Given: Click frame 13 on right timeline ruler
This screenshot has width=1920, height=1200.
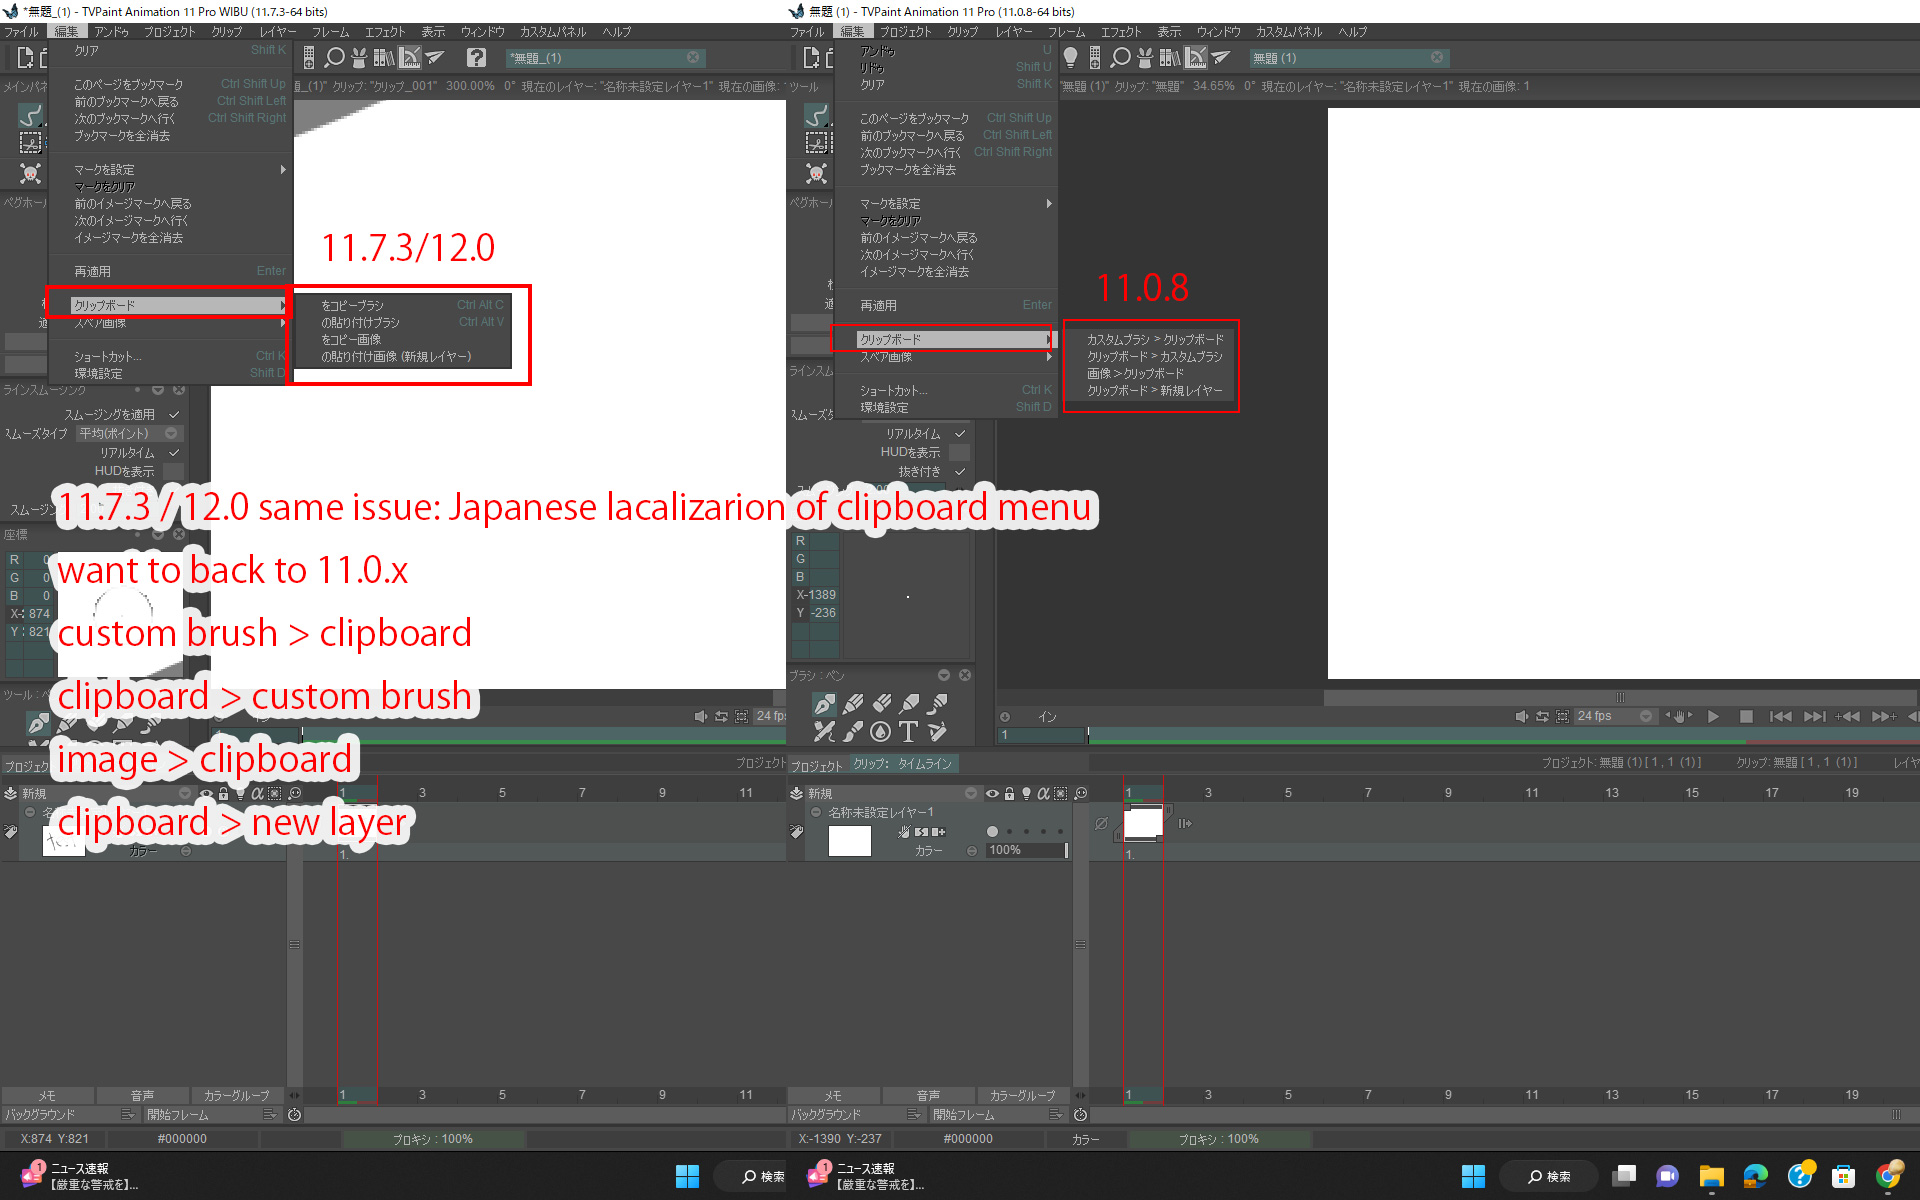Looking at the screenshot, I should click(x=1612, y=792).
